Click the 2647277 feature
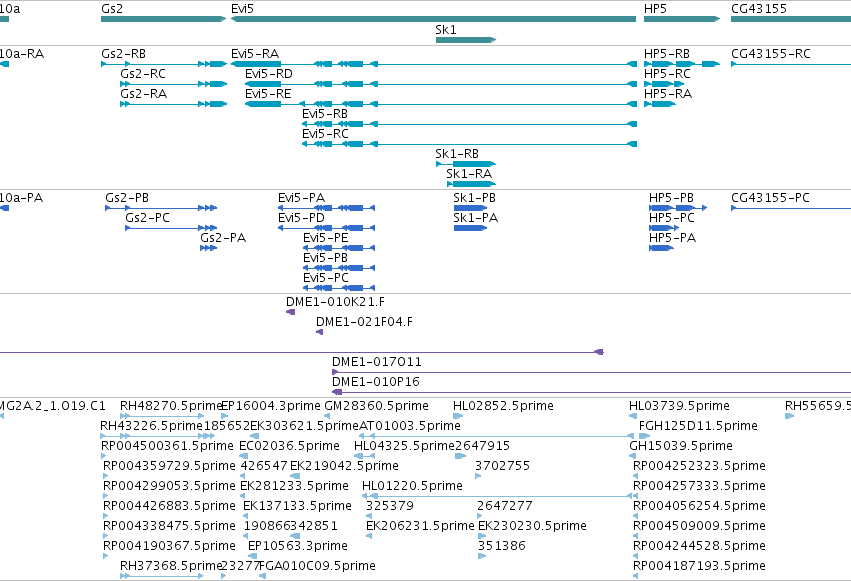851x581 pixels. tap(480, 516)
